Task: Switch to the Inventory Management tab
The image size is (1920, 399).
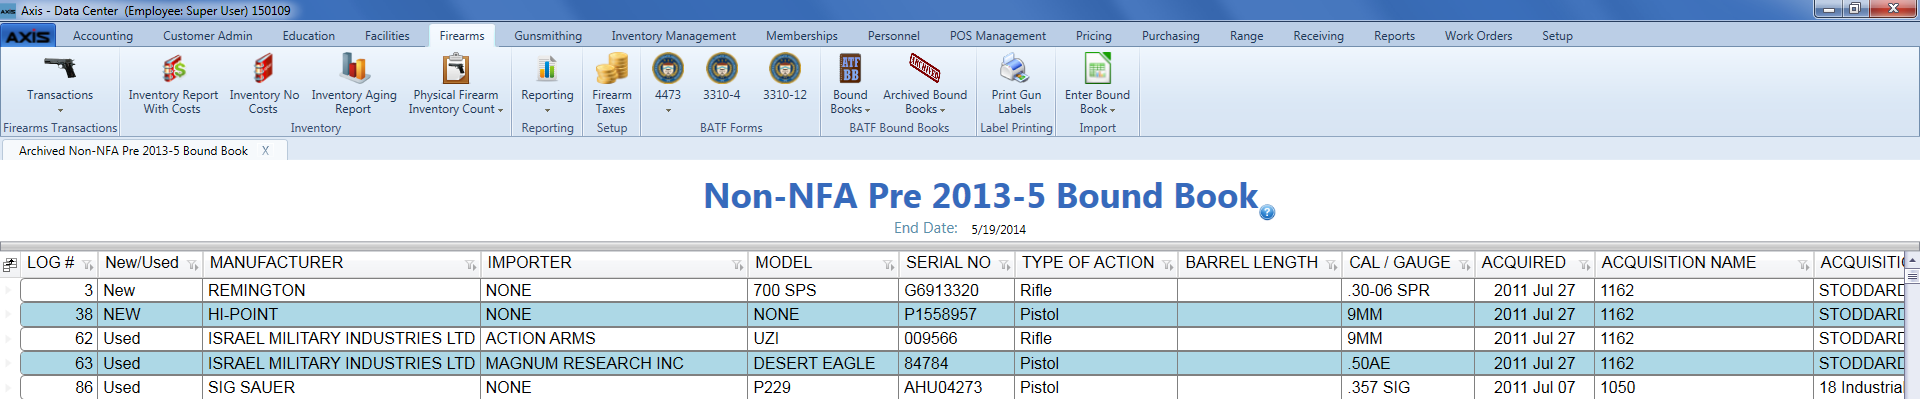Action: pos(673,36)
